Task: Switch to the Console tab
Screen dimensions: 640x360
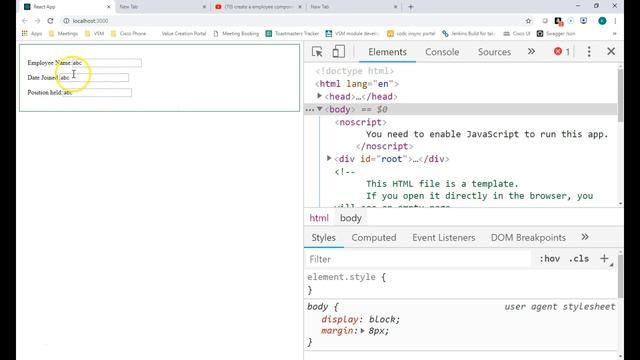Action: [442, 52]
